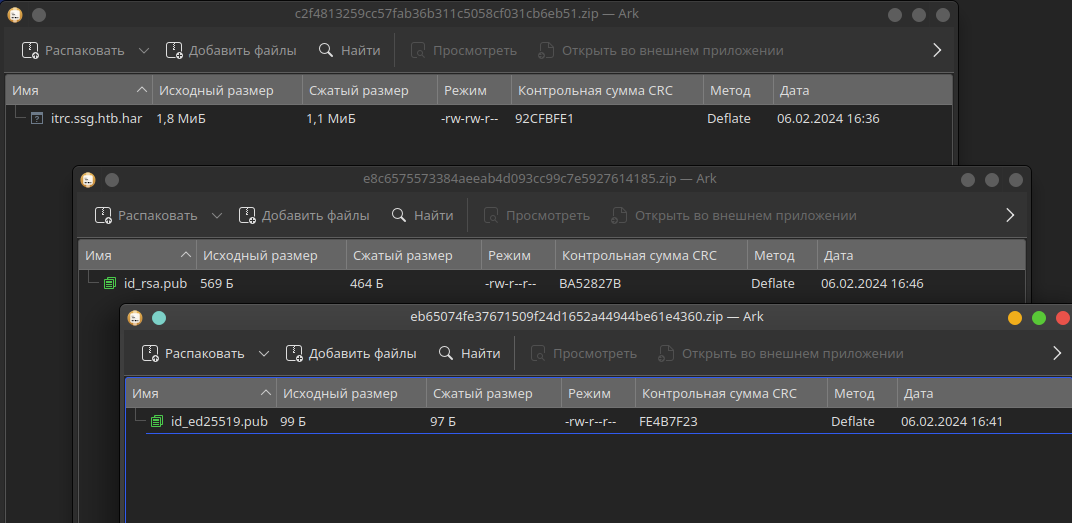Click Find magnifier in eb65074f window

(x=446, y=353)
